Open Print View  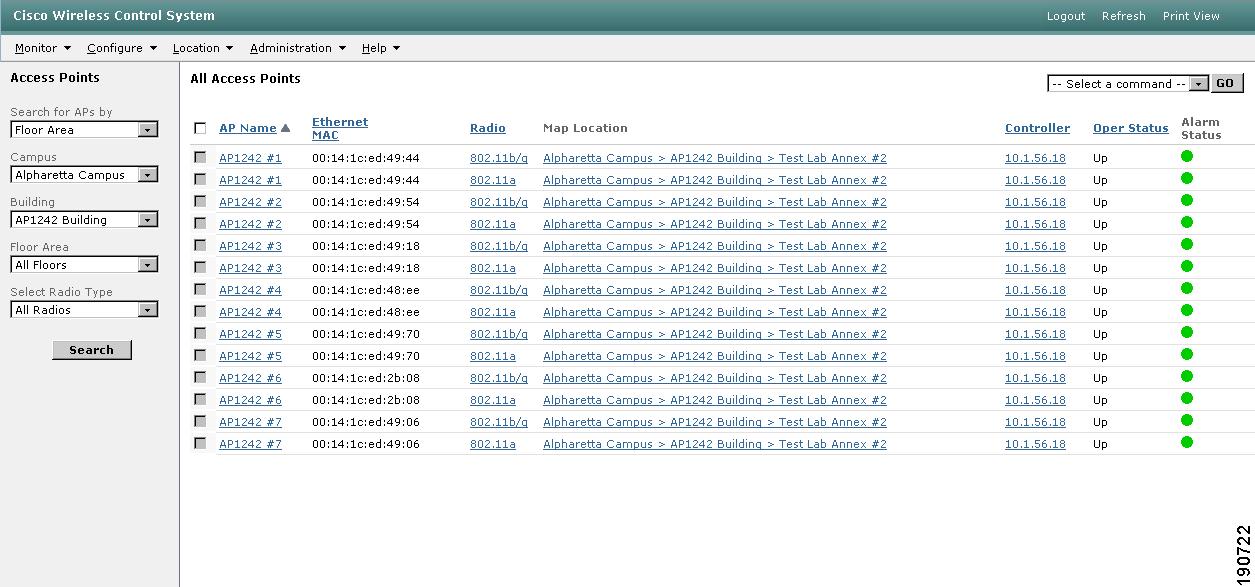click(1191, 16)
